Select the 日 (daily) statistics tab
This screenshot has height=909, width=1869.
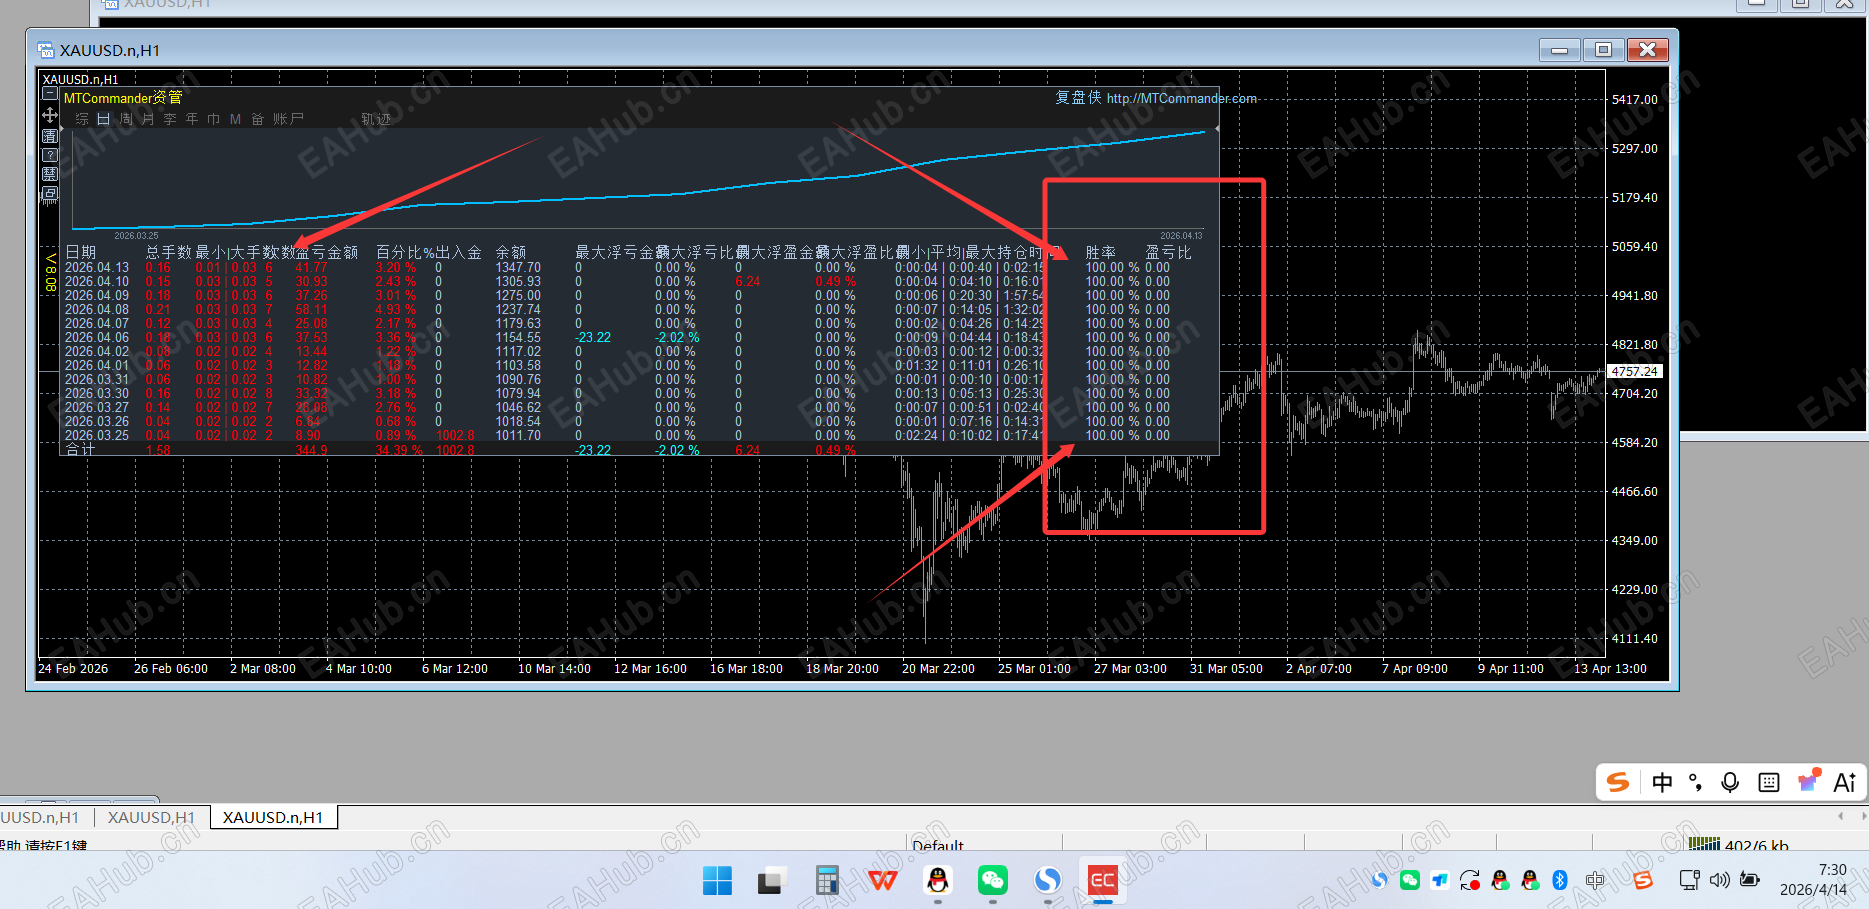[x=103, y=119]
